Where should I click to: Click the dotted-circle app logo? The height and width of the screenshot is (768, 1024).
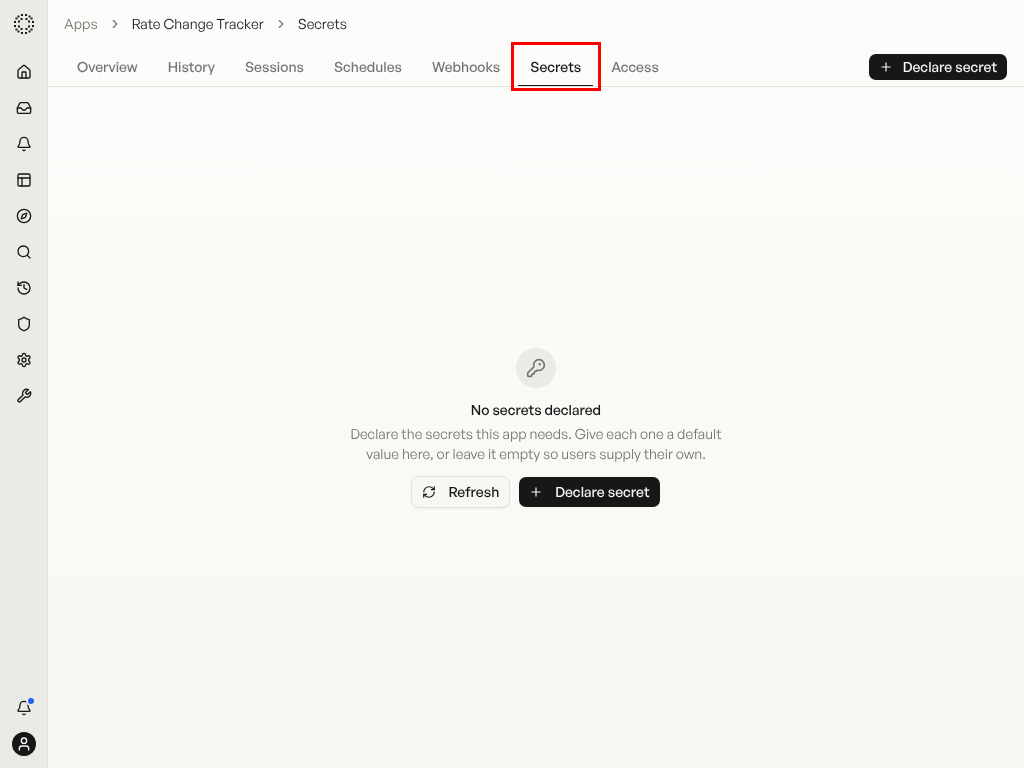pos(24,24)
